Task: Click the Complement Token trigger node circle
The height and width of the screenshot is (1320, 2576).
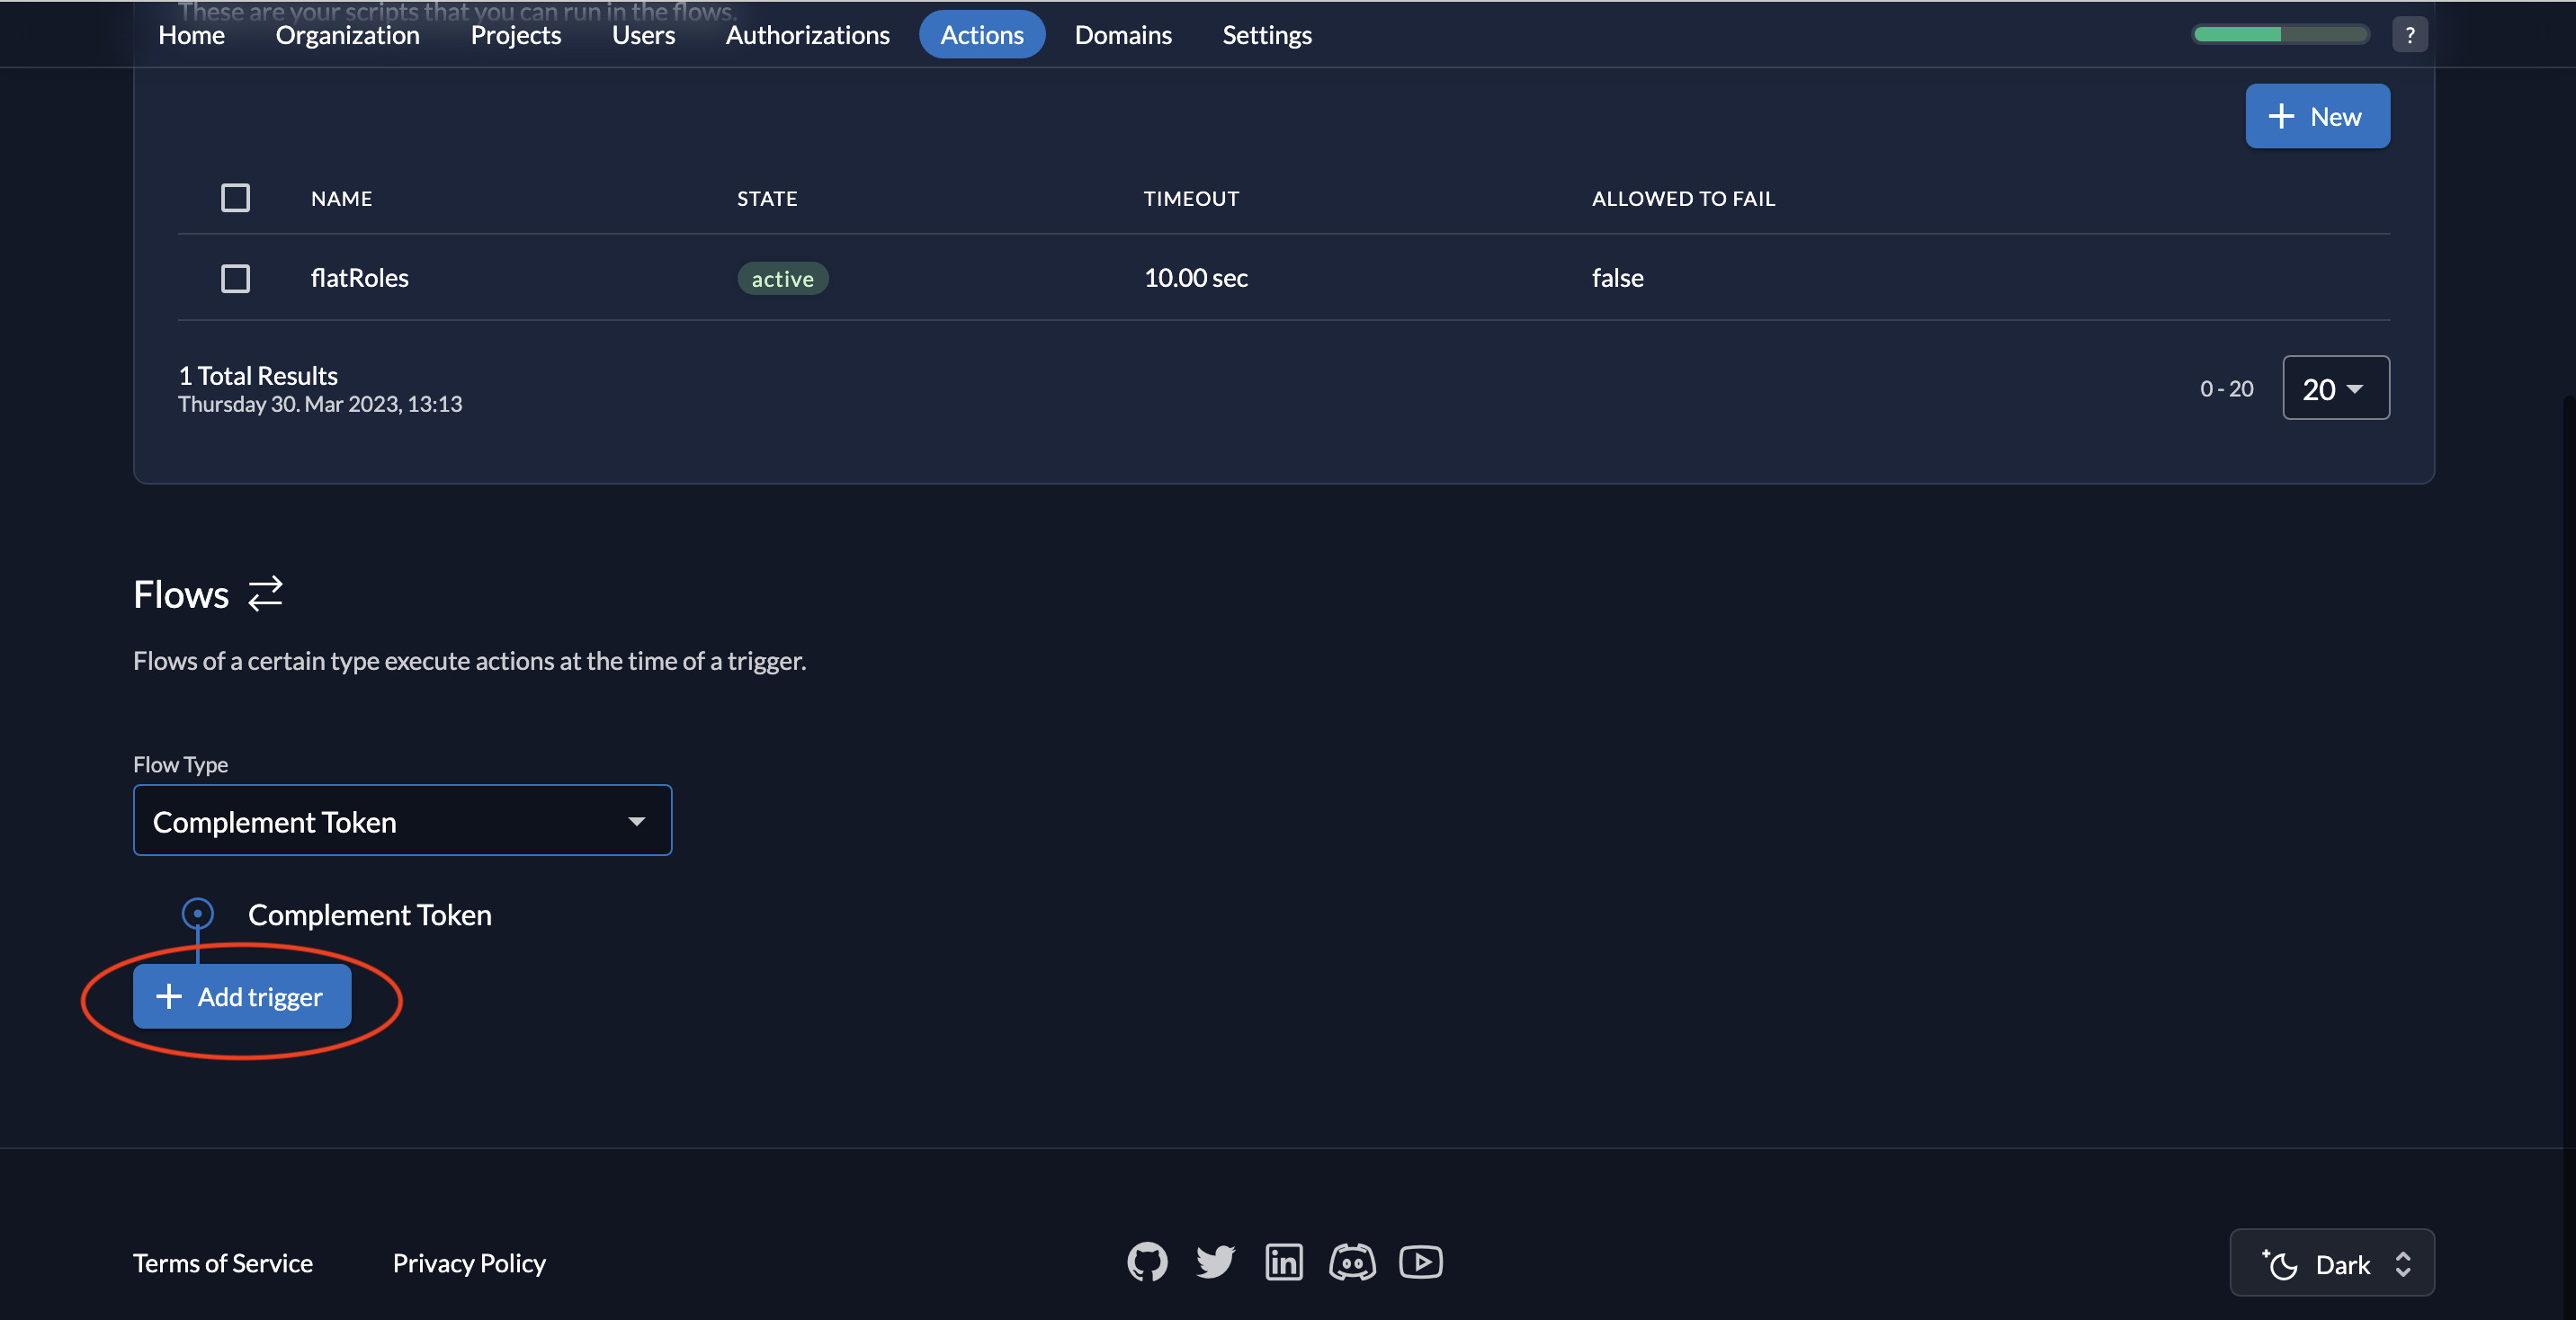Action: [x=197, y=913]
